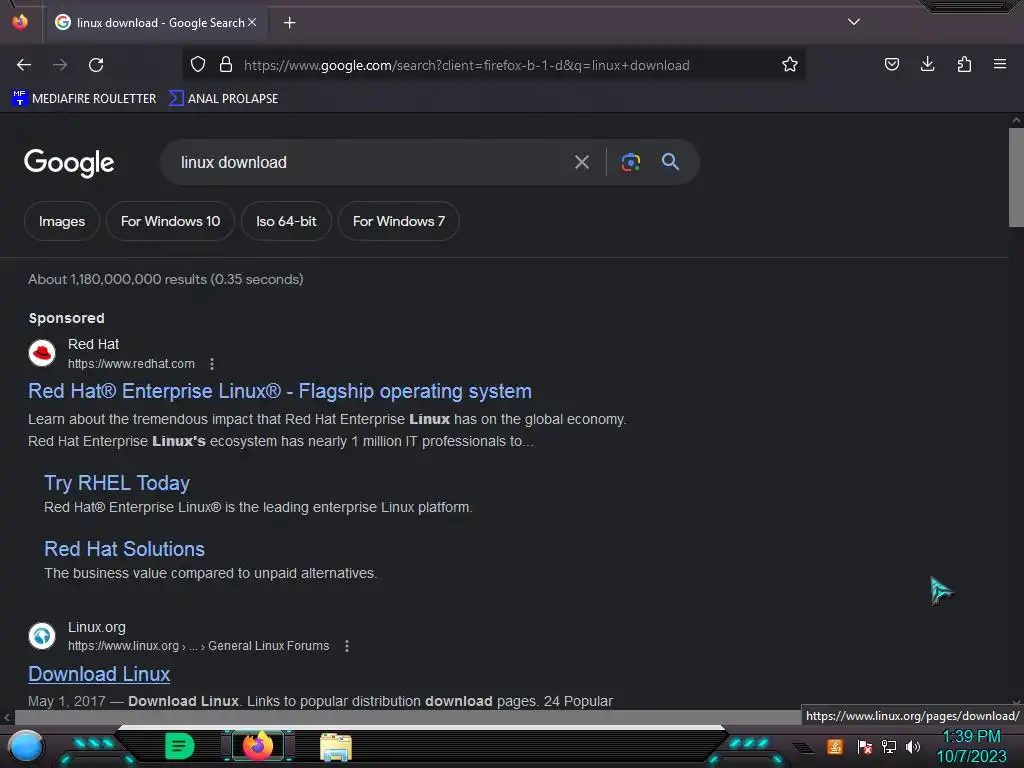Click the vertical scrollbar thumb
1024x768 pixels.
click(x=1016, y=178)
